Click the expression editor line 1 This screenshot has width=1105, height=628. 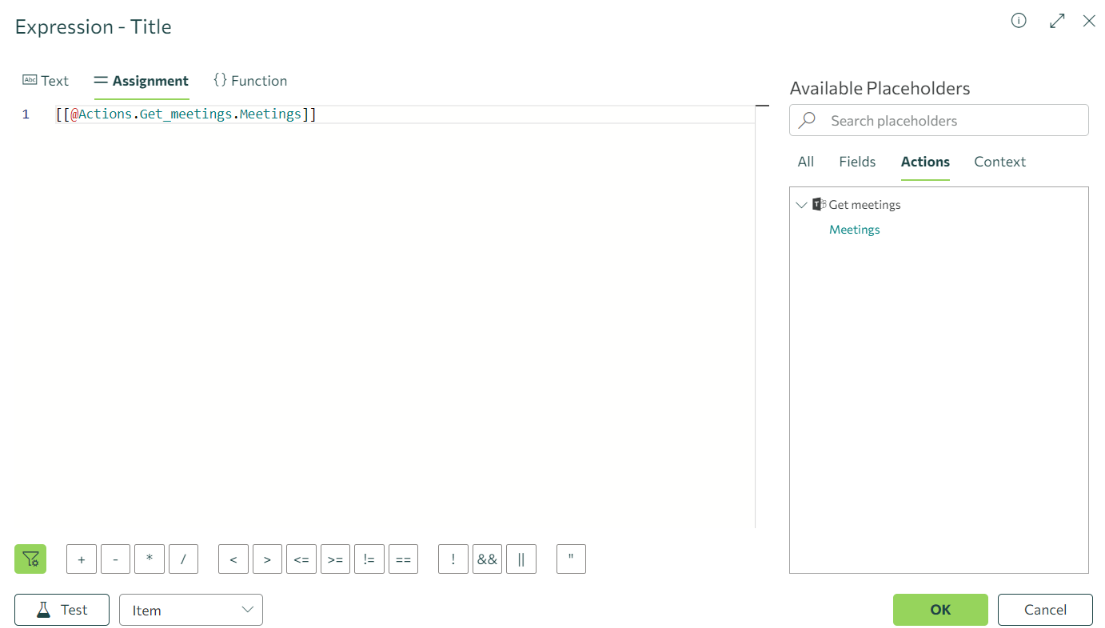click(405, 114)
